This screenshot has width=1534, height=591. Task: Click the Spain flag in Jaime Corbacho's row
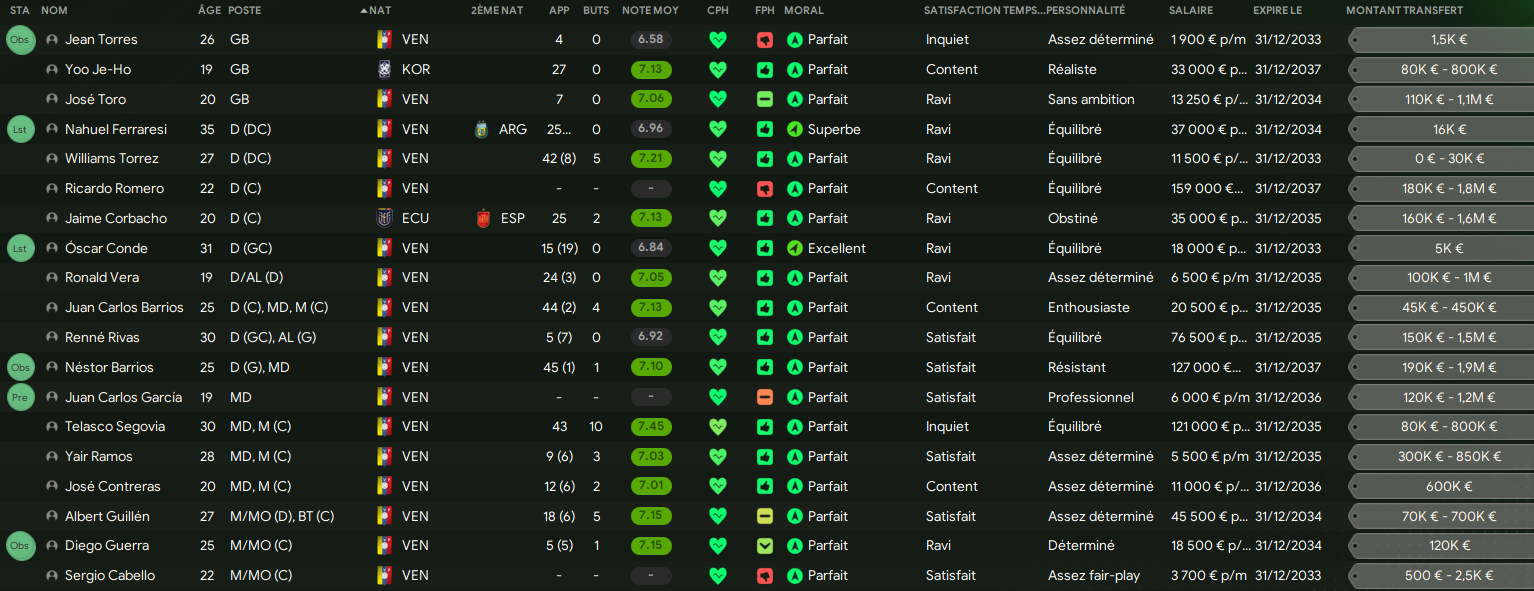tap(483, 218)
